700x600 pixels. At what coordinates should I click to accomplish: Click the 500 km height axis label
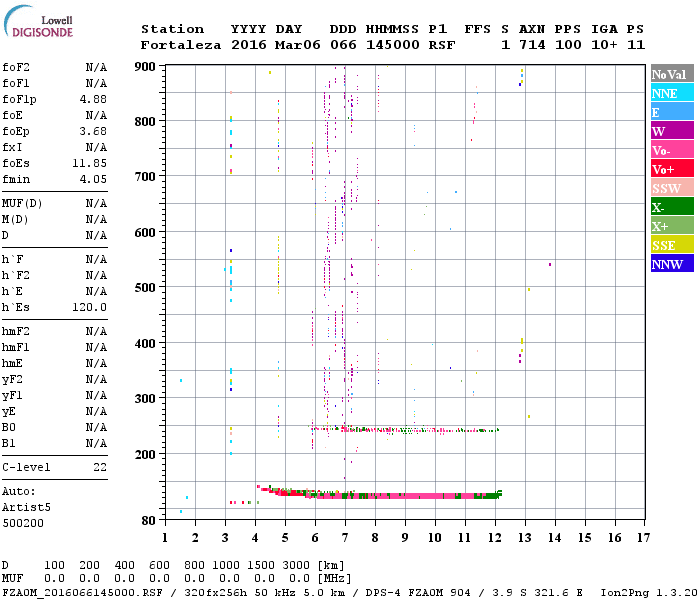click(145, 287)
